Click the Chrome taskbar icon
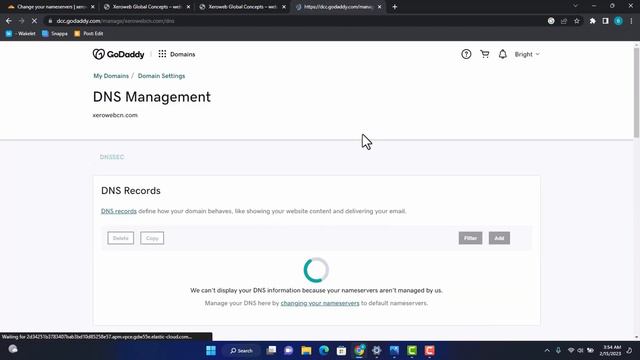This screenshot has height=360, width=640. 359,351
